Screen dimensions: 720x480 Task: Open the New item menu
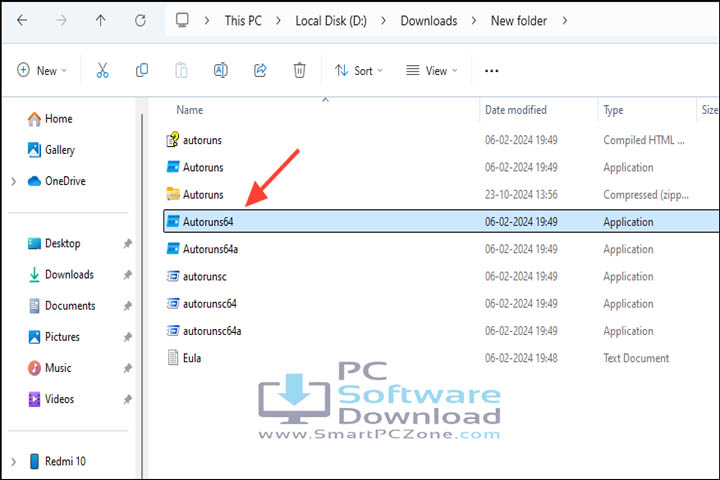(x=42, y=70)
